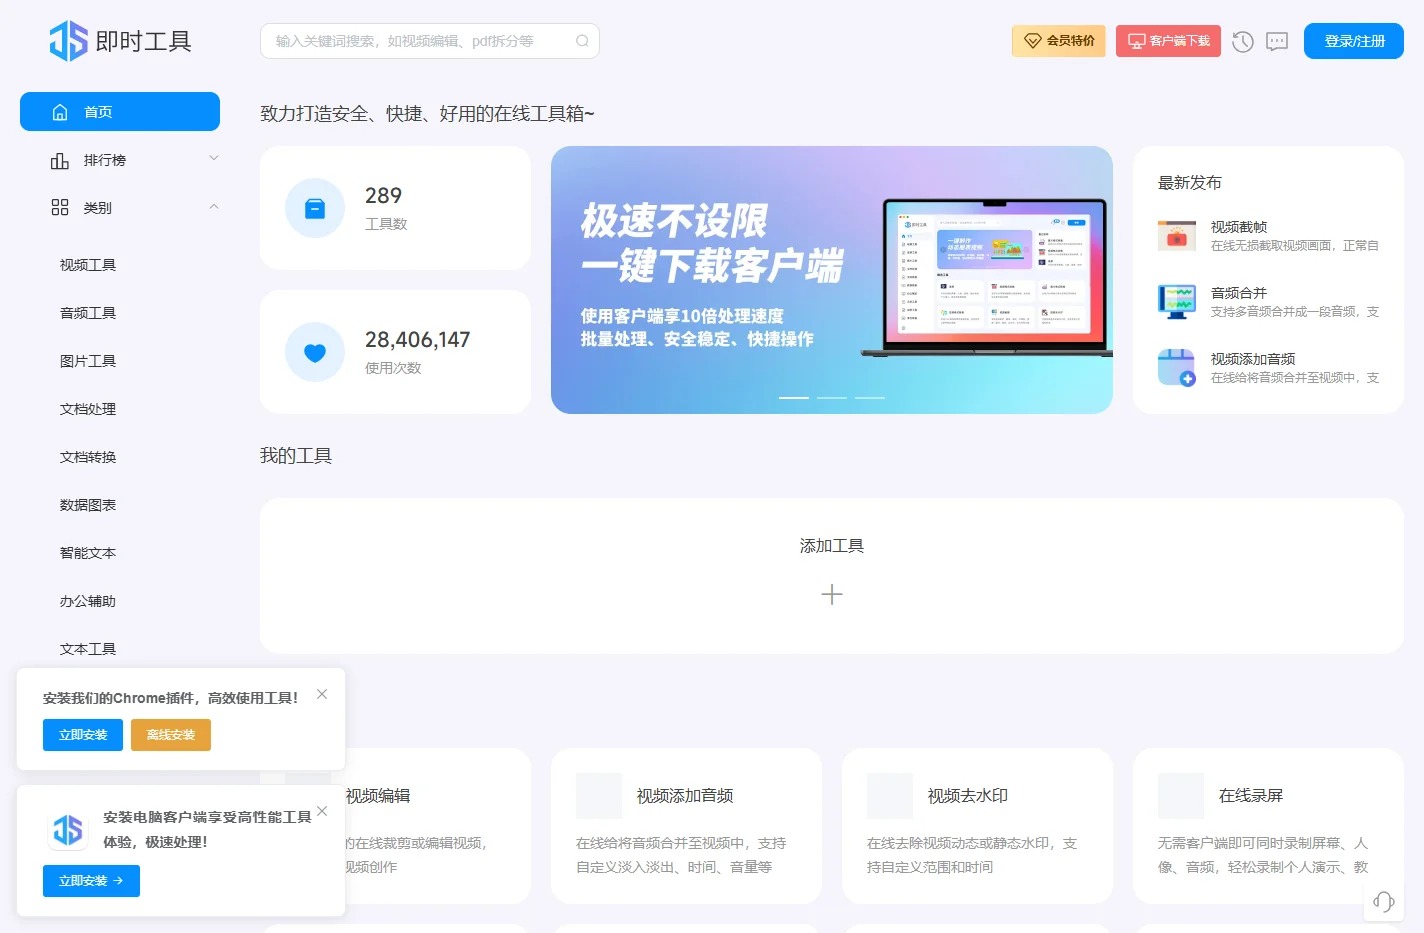This screenshot has height=933, width=1424.
Task: Select 首页 in the sidebar
Action: 120,112
